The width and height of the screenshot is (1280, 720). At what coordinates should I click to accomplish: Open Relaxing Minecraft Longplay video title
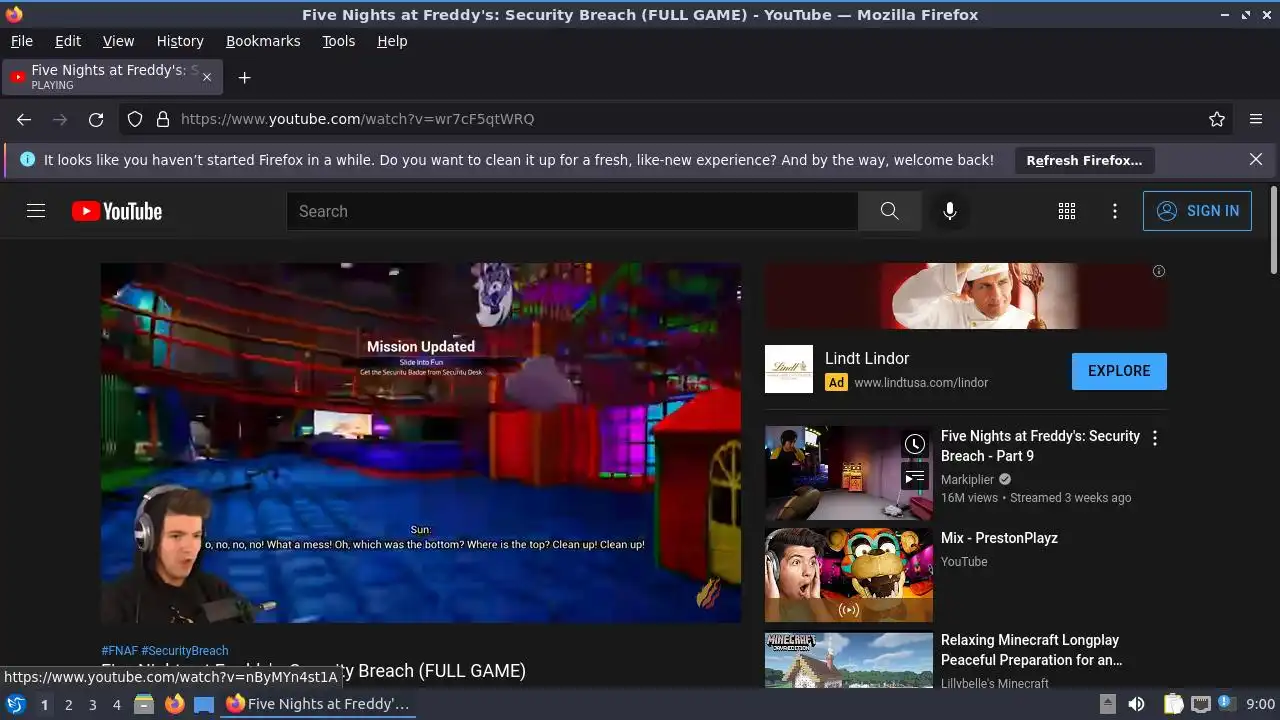click(x=1031, y=650)
